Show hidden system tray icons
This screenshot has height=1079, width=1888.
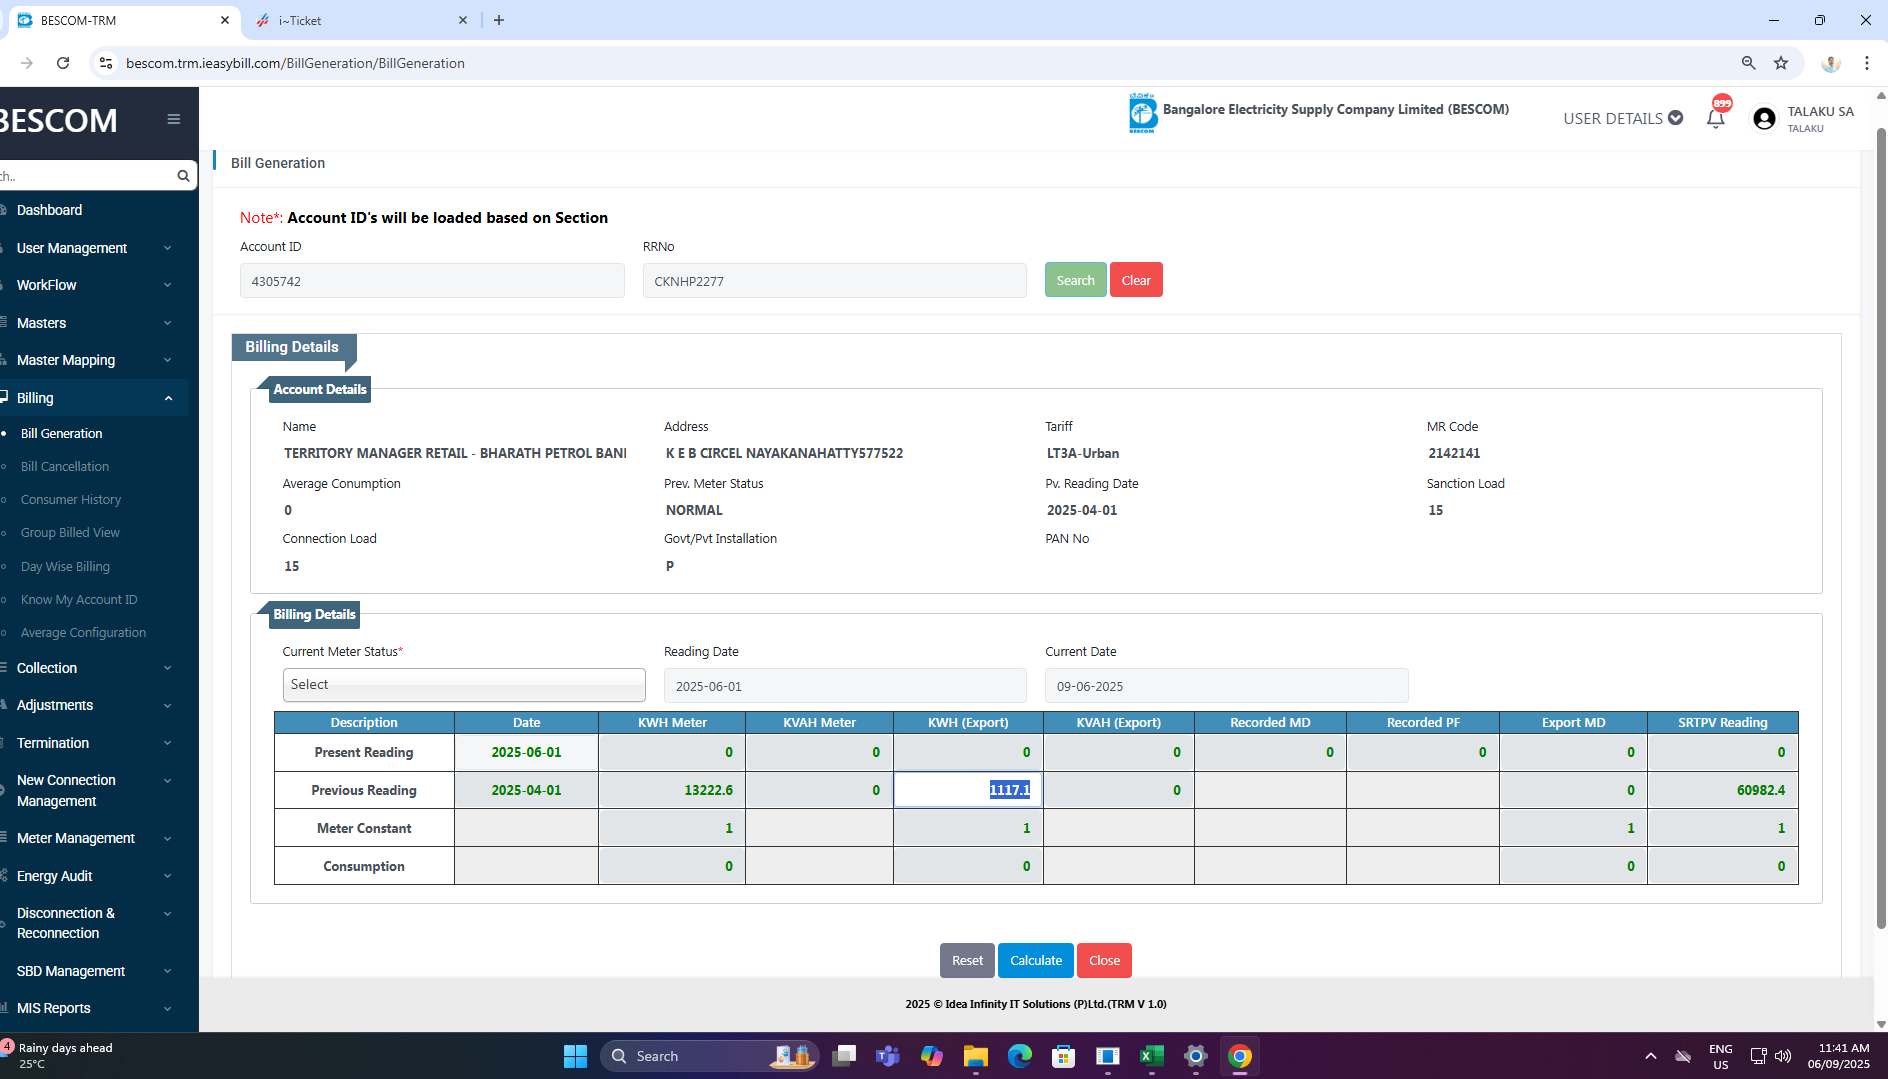pos(1651,1056)
